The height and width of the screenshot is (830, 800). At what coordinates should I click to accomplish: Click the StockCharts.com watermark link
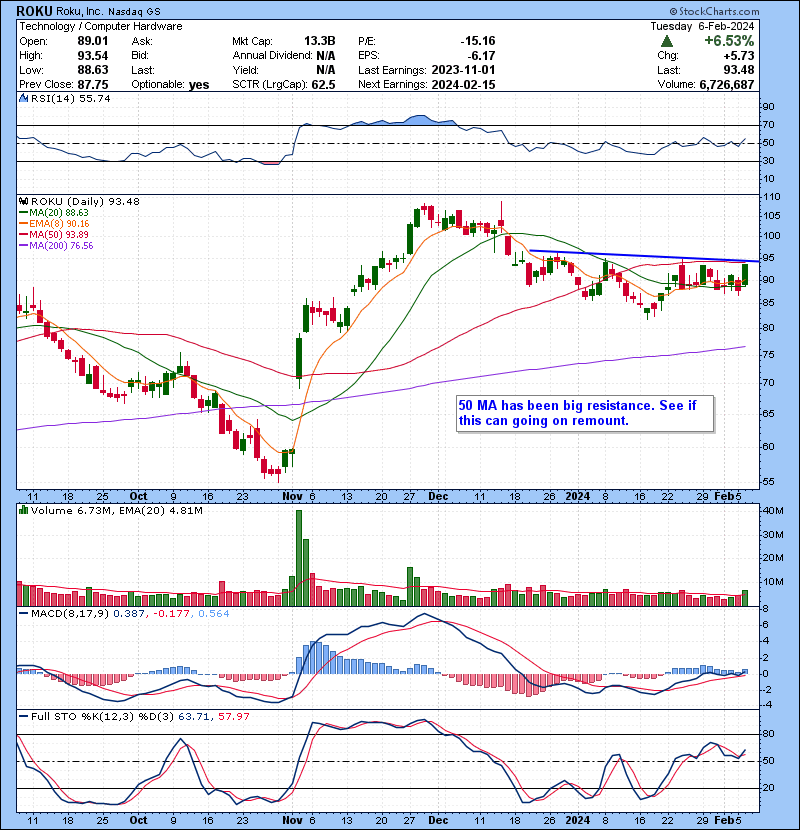tap(715, 11)
